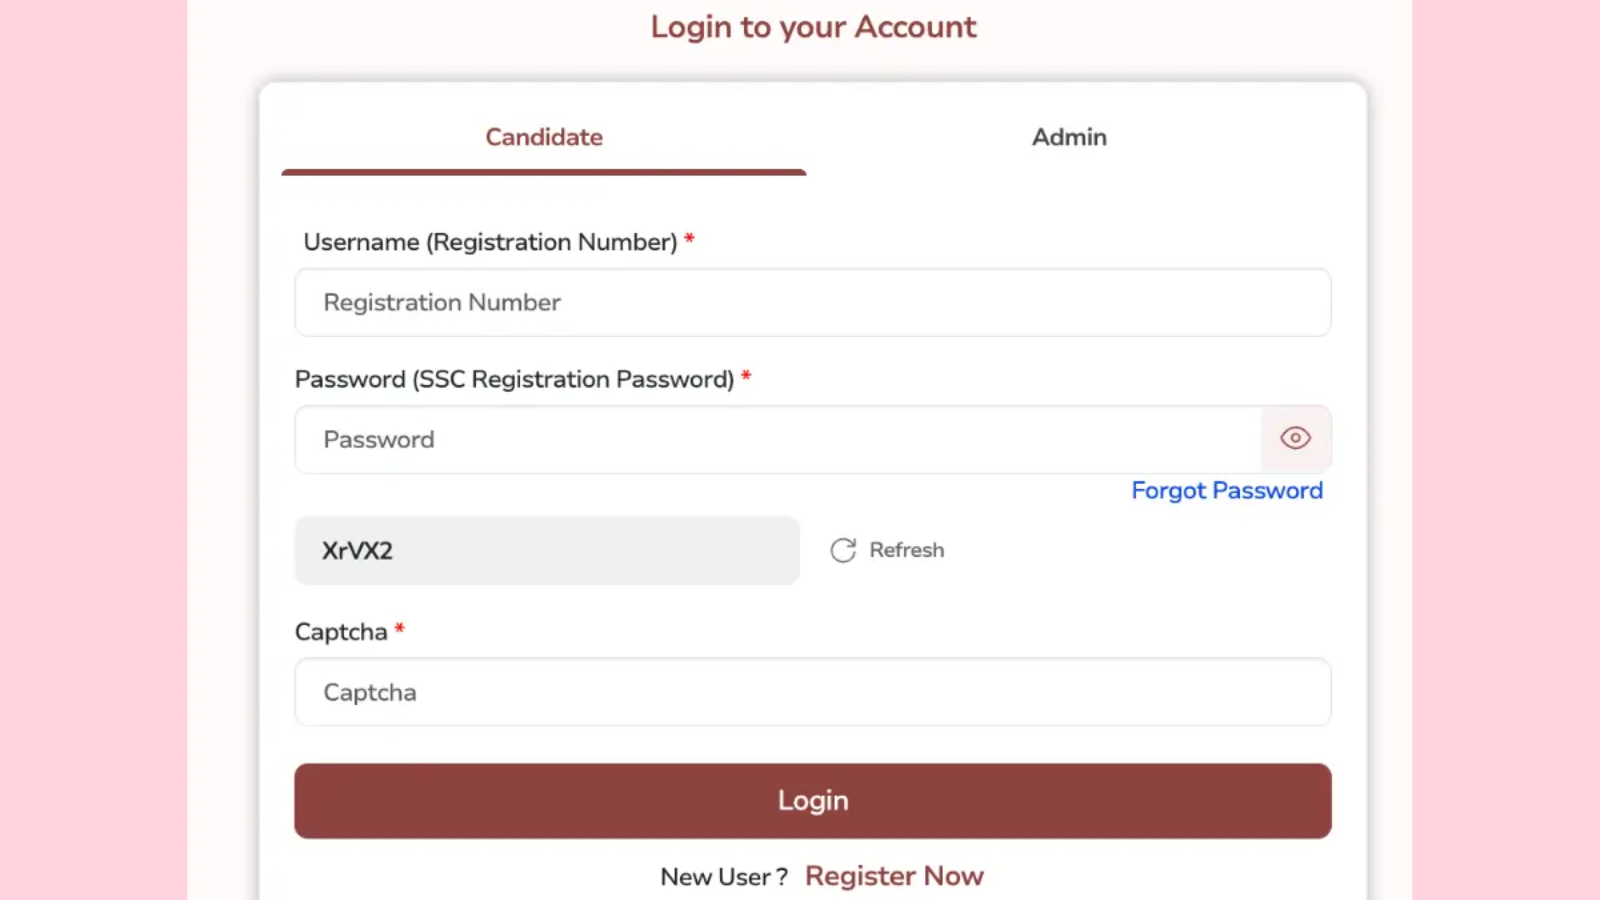Click the required asterisk next to Password label

coord(746,377)
